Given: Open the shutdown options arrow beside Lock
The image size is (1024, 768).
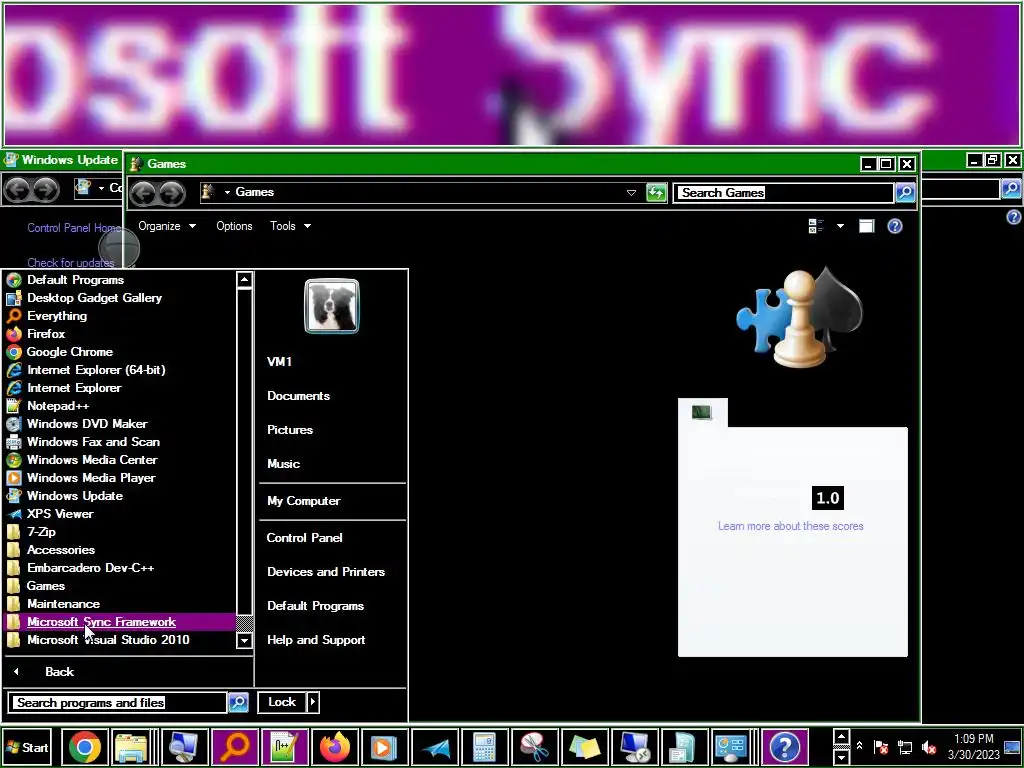Looking at the screenshot, I should tap(313, 702).
